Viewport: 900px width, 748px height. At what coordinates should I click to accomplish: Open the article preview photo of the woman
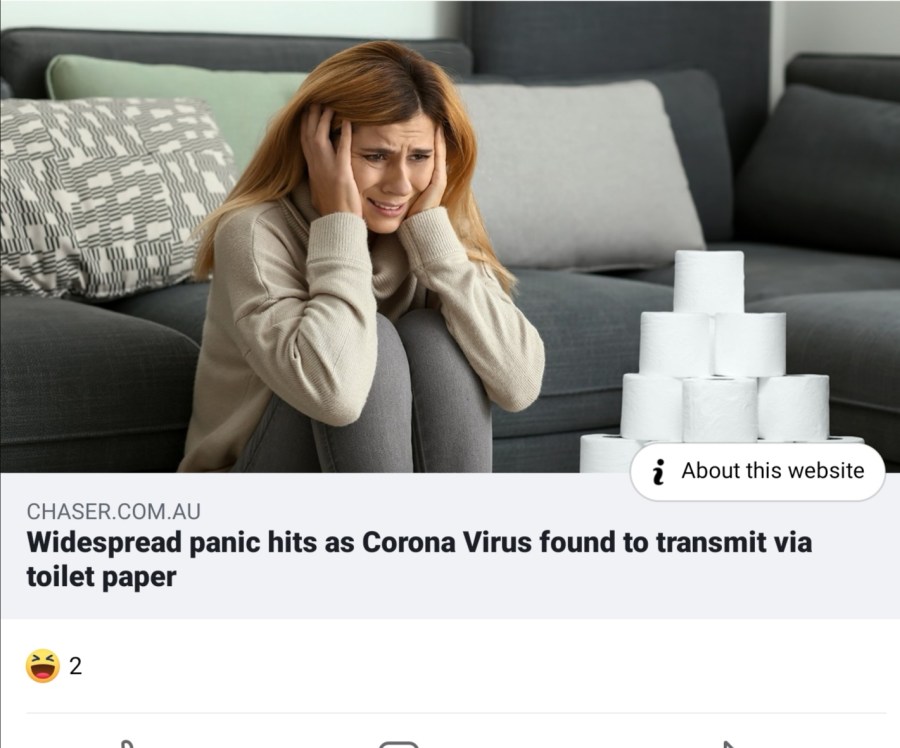click(450, 237)
